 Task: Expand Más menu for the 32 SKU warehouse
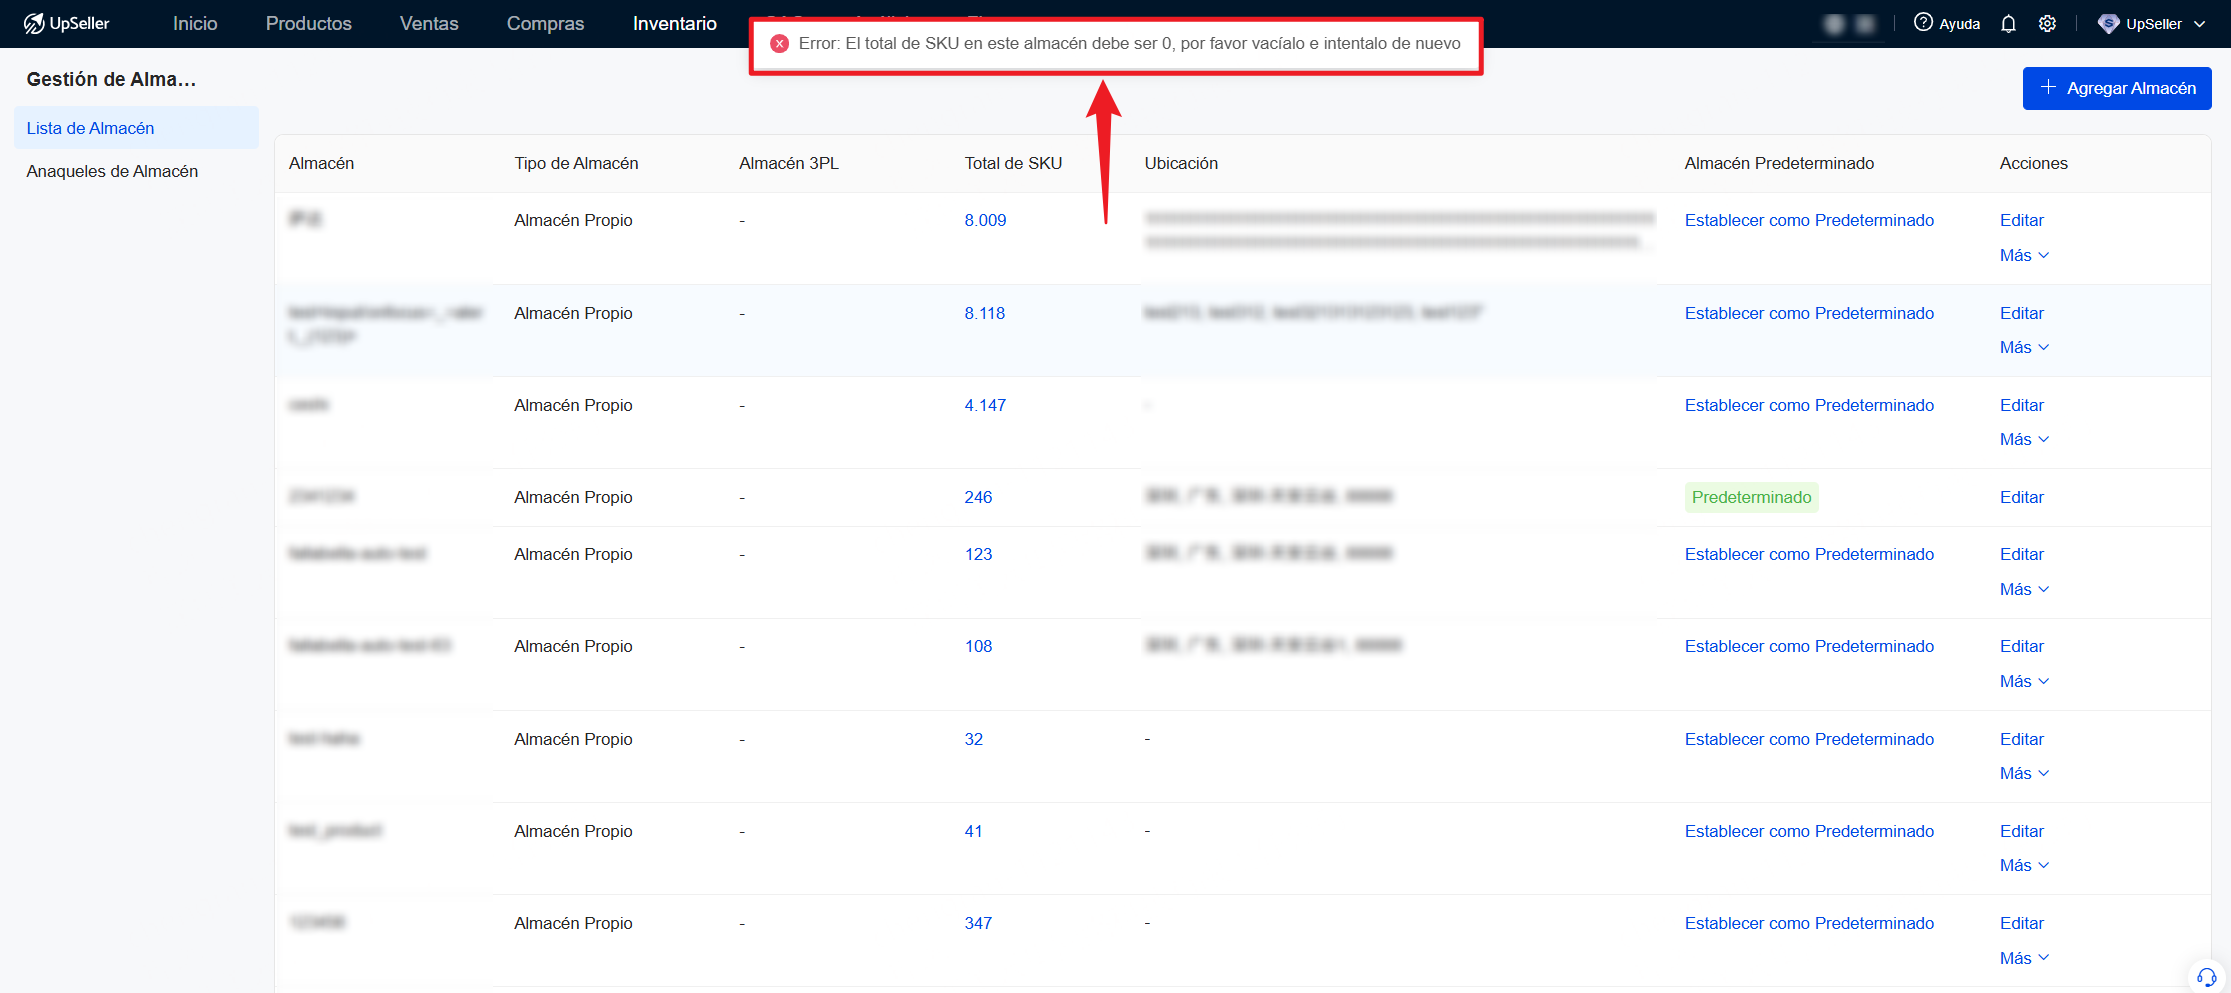click(2024, 773)
